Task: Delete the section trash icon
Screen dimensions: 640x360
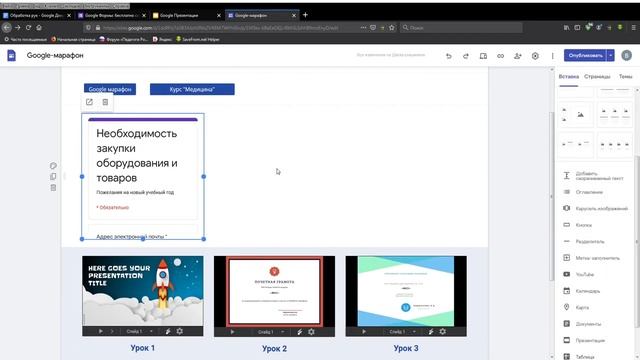Action: pos(53,188)
